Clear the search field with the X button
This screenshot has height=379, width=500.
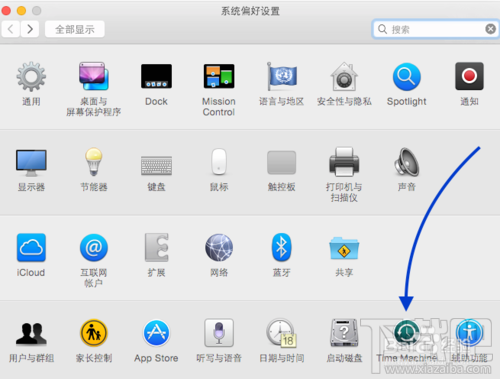pos(490,29)
